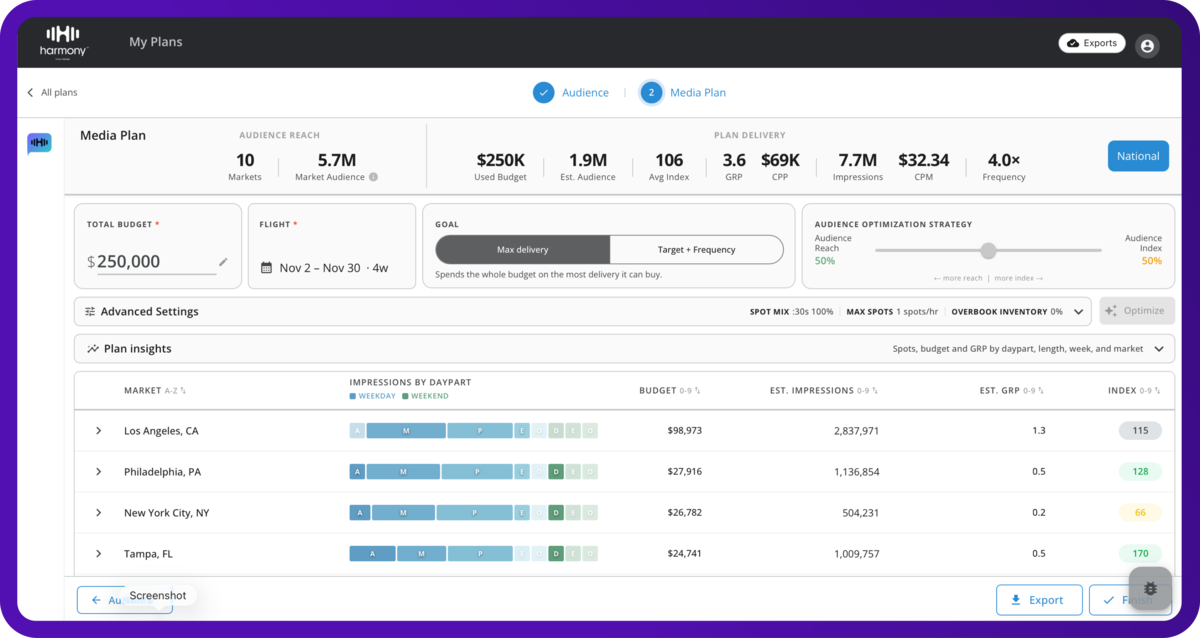Sort the table by Budget
Screen dimensions: 1200x638
668,390
